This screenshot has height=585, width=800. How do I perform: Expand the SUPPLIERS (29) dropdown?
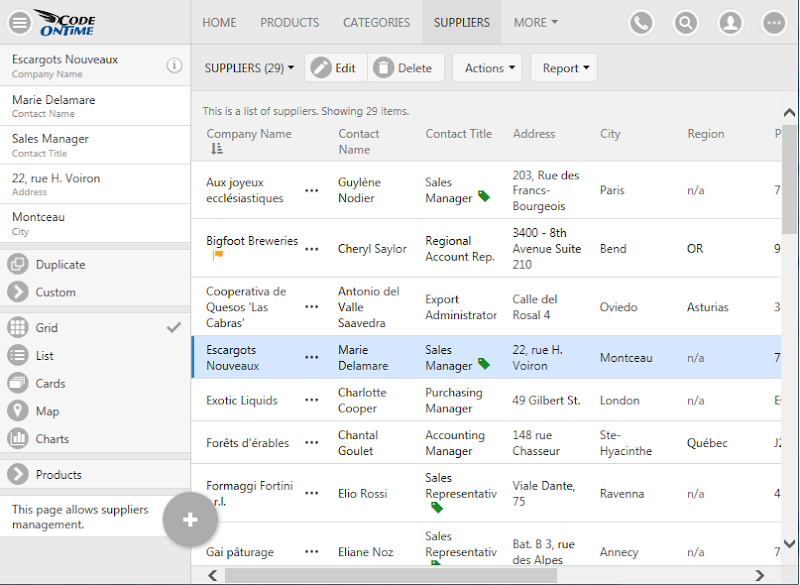(249, 68)
